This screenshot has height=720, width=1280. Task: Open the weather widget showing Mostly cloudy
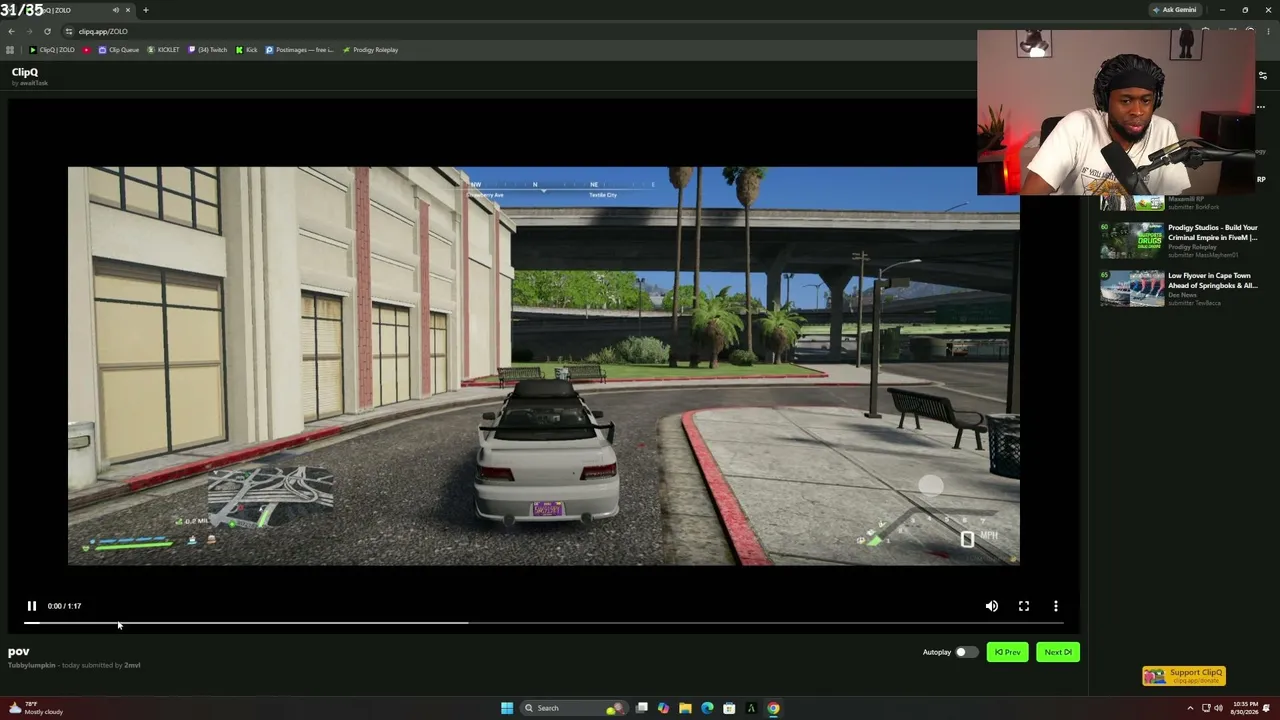click(36, 708)
